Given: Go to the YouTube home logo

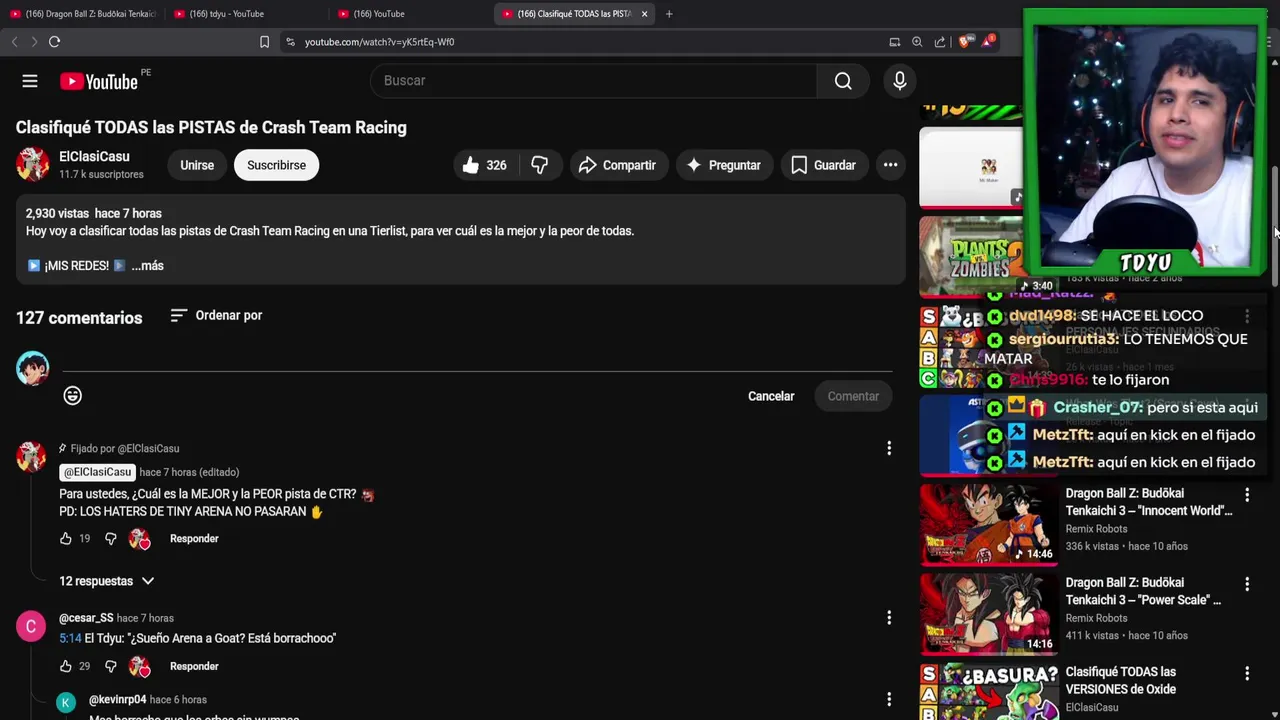Looking at the screenshot, I should click(98, 82).
